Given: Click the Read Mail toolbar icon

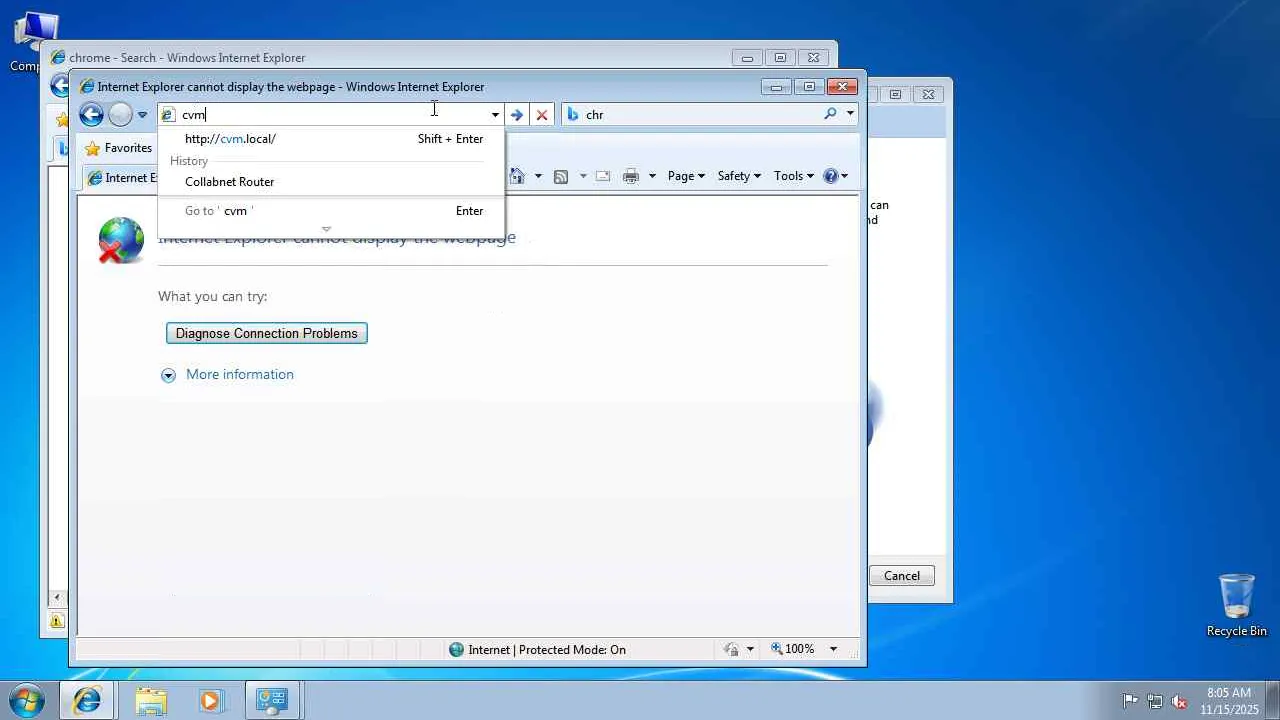Looking at the screenshot, I should 603,176.
